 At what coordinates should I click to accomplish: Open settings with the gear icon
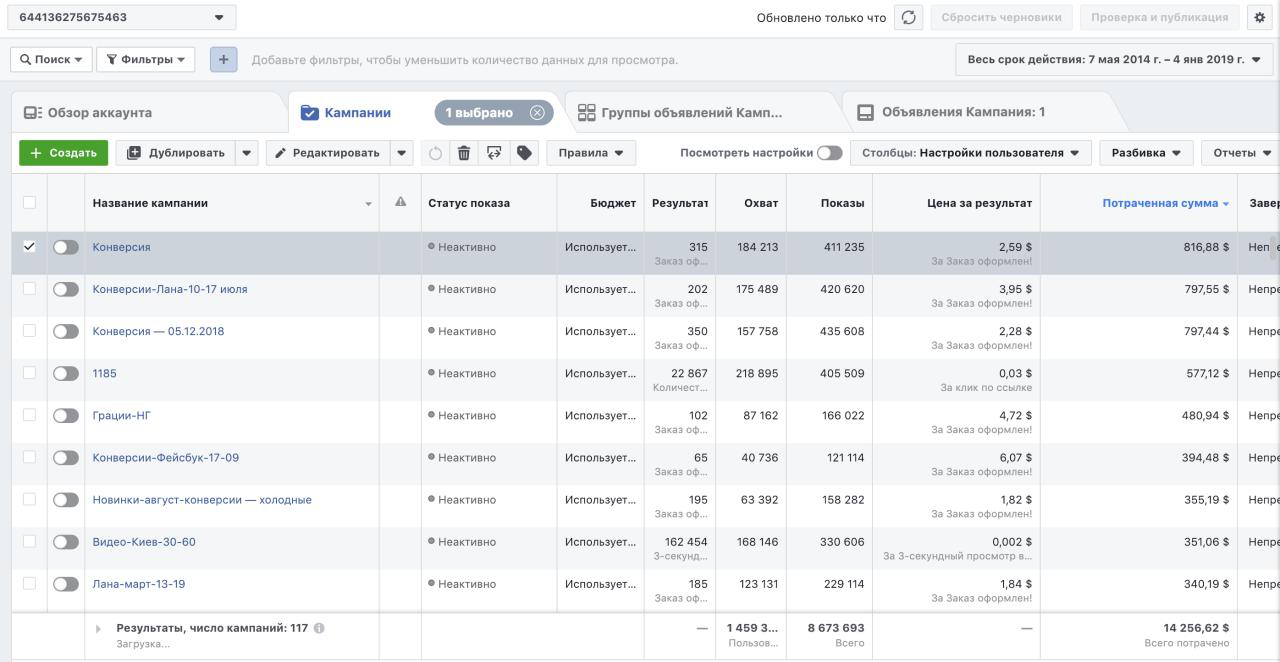point(1260,18)
